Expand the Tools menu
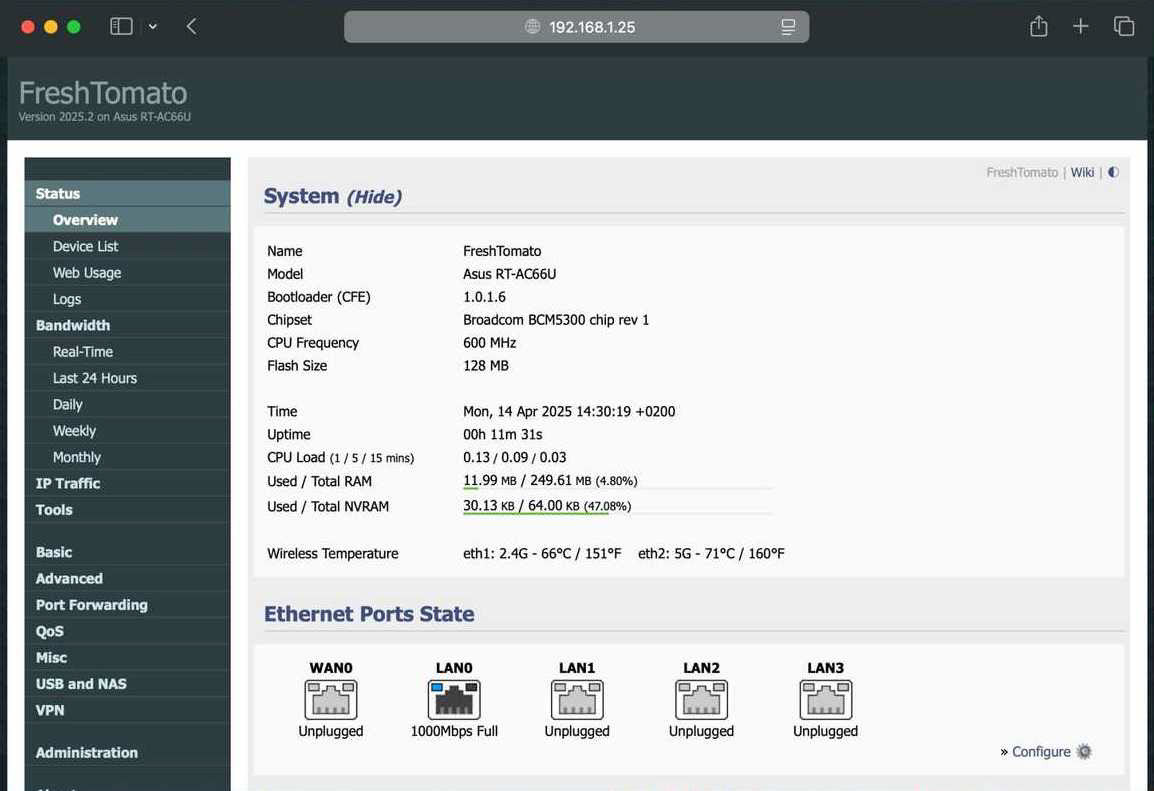Viewport: 1154px width, 791px height. pos(127,510)
